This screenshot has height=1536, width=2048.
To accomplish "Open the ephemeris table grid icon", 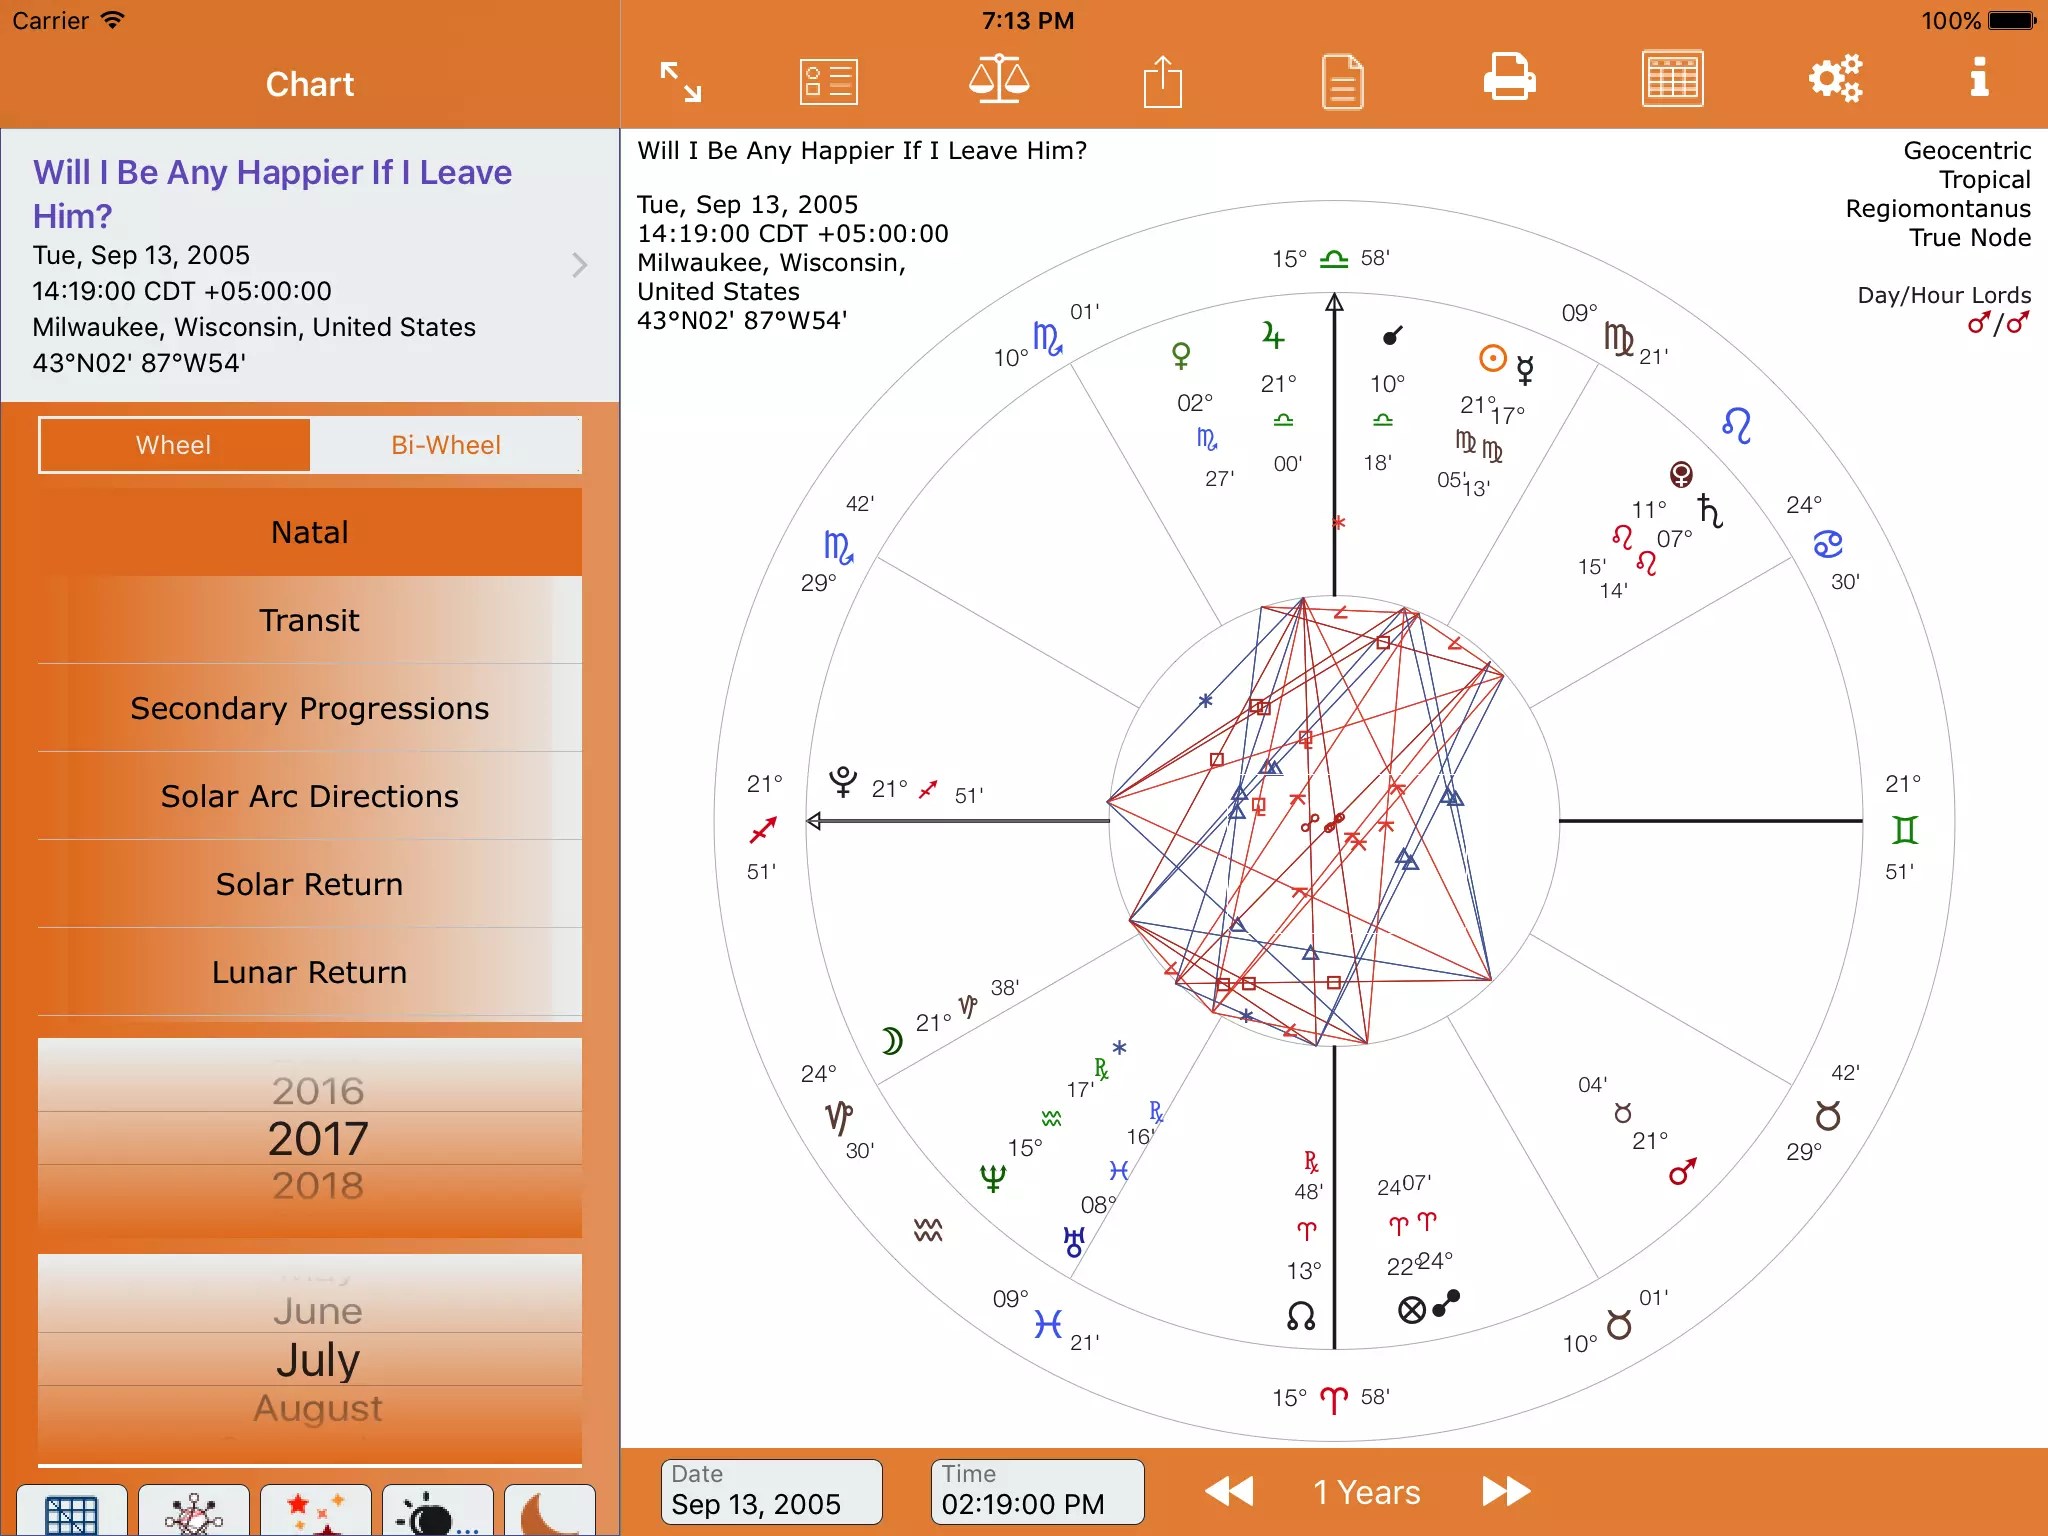I will pos(1672,80).
